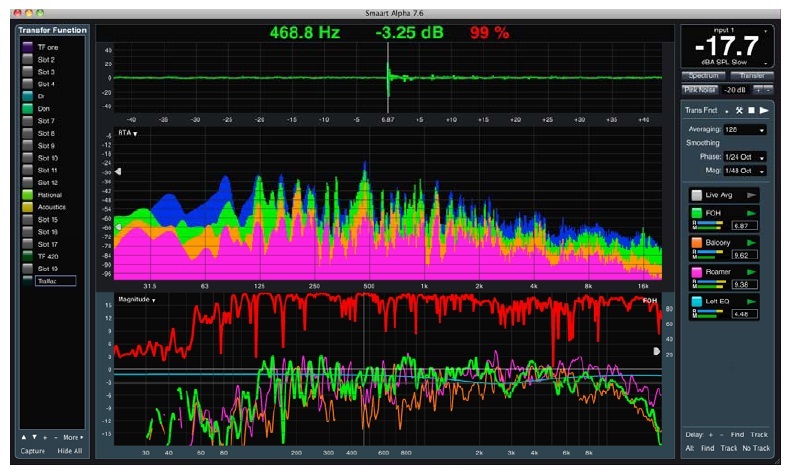This screenshot has height=471, width=790.
Task: Open the Averaging dropdown
Action: tap(746, 130)
